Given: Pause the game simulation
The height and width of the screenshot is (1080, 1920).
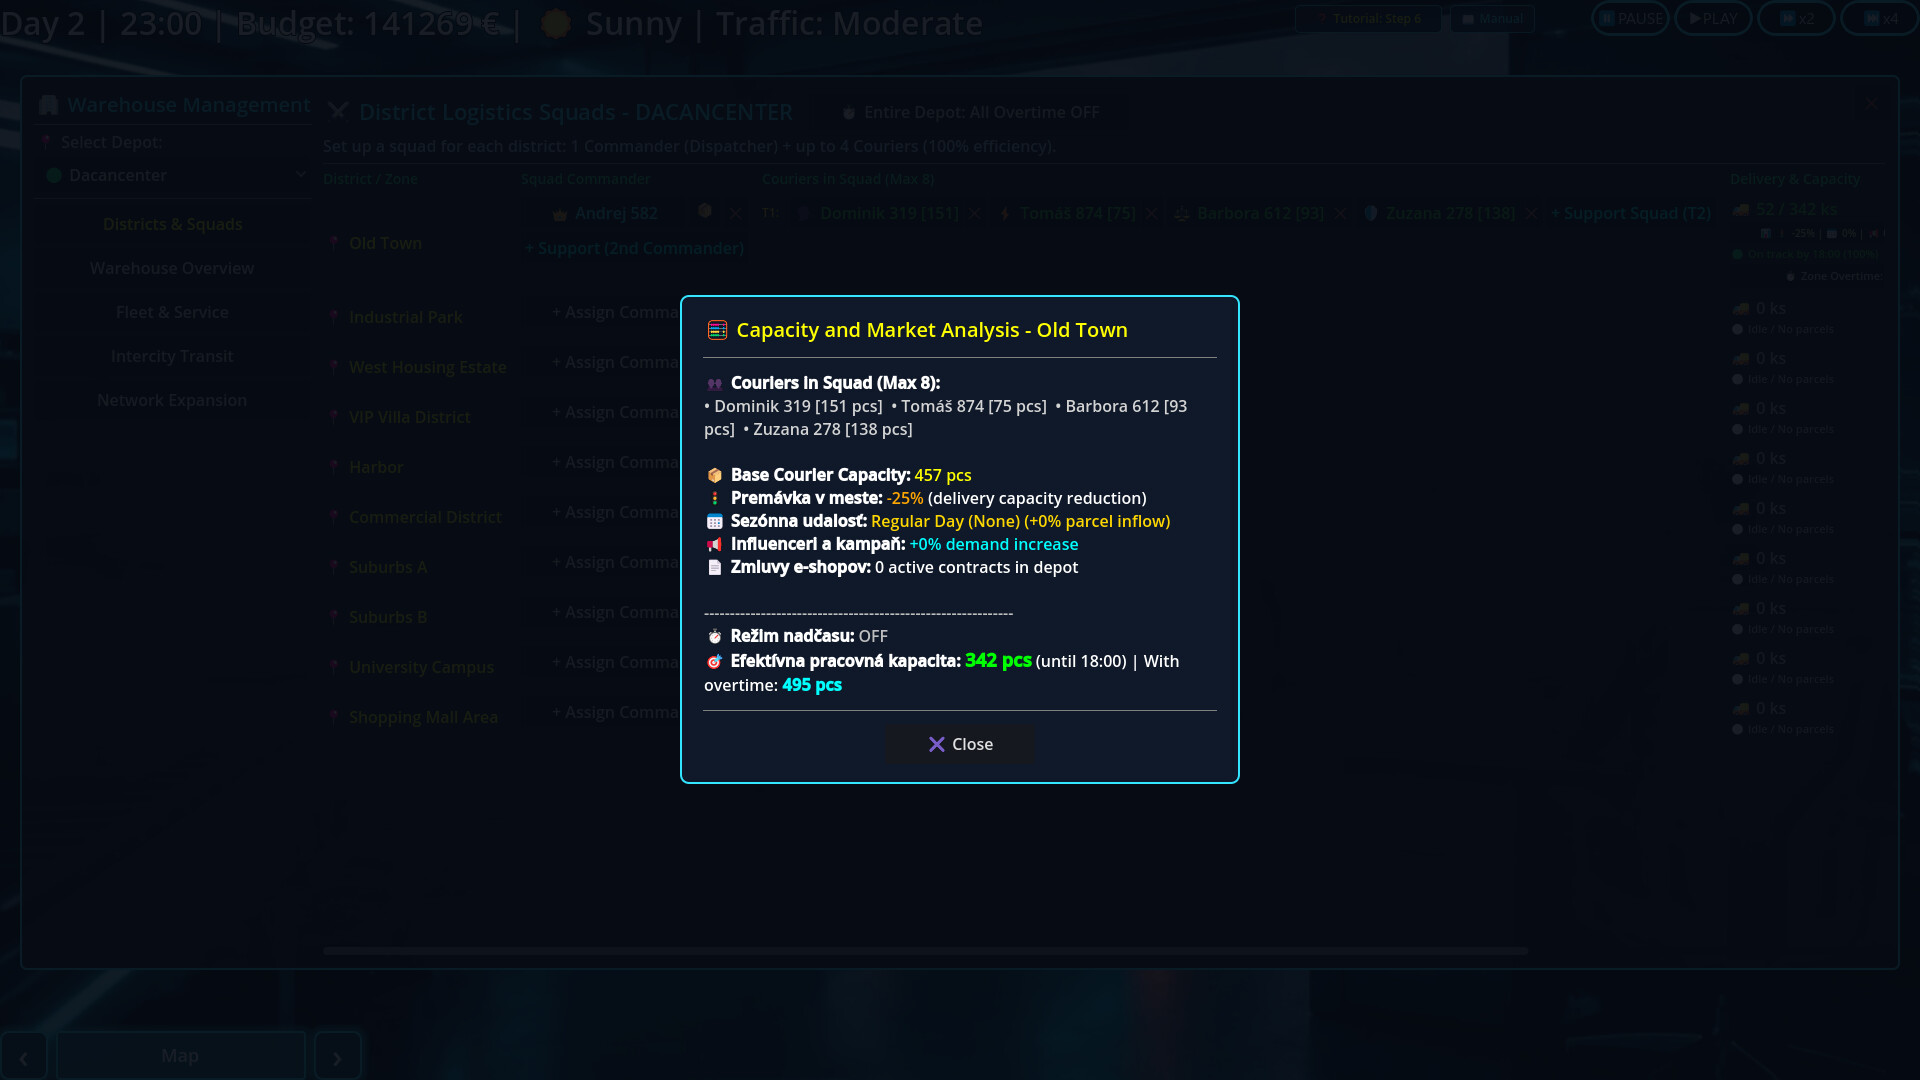Looking at the screenshot, I should (x=1630, y=19).
